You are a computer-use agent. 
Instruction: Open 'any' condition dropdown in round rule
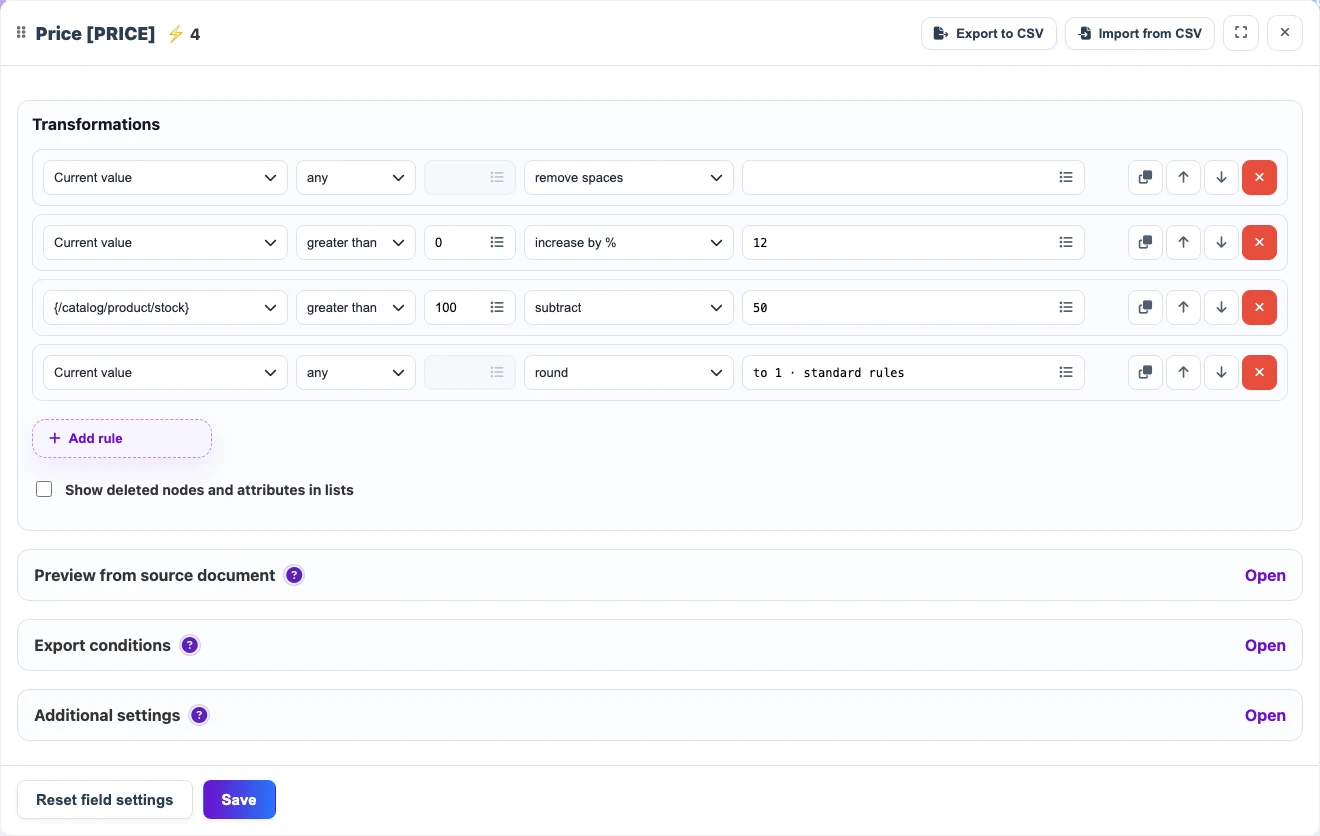coord(355,372)
